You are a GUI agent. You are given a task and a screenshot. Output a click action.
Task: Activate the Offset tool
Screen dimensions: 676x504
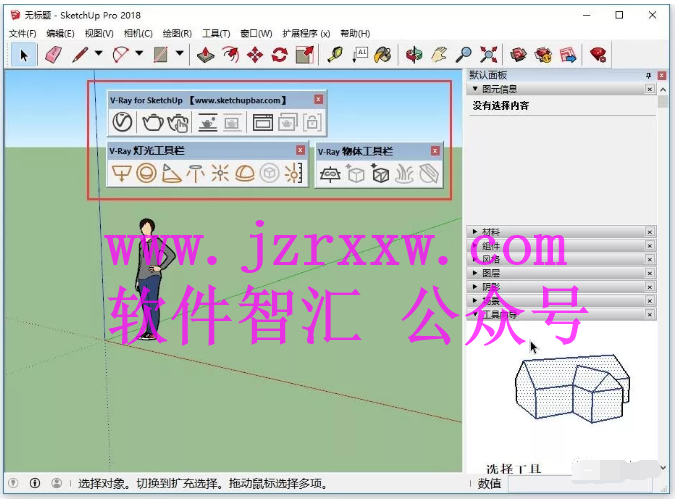point(231,55)
